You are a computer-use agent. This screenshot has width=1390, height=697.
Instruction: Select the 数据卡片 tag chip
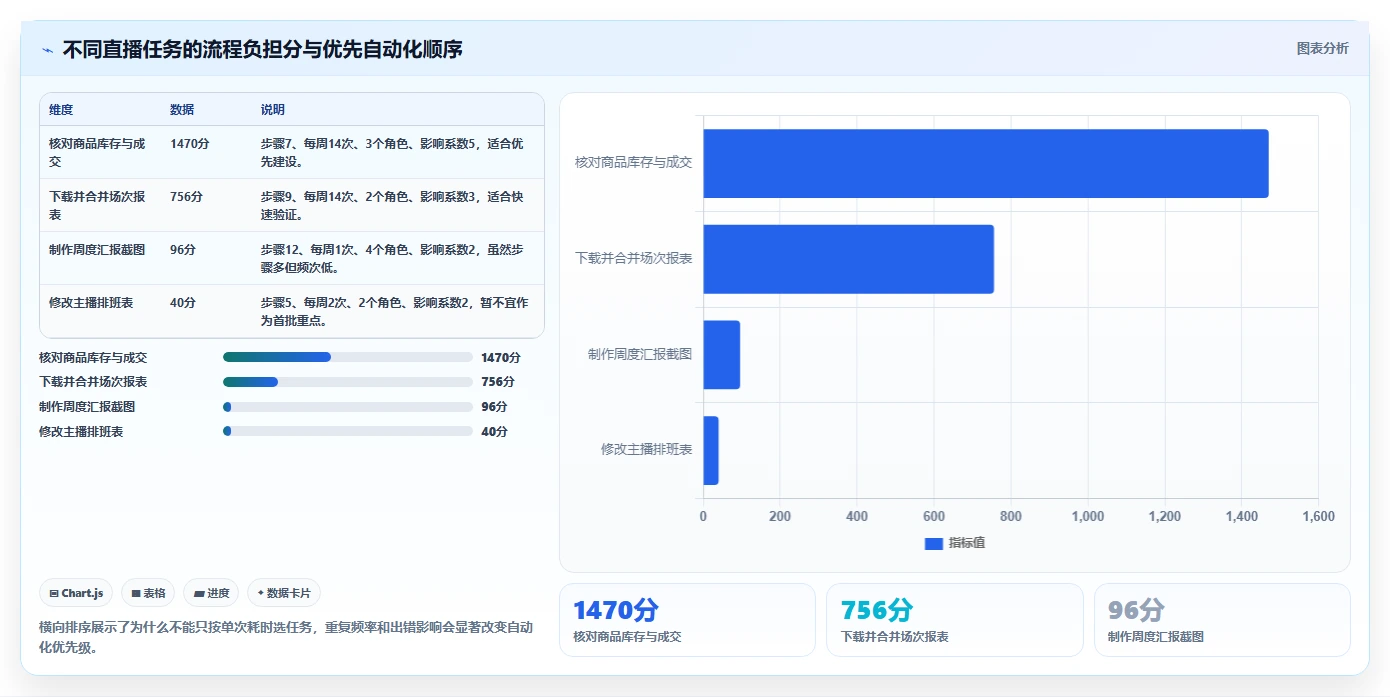[284, 593]
